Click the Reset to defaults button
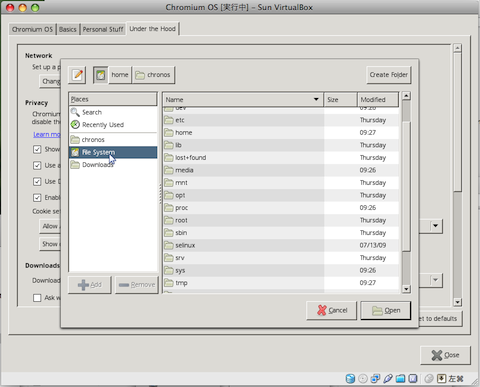 440,319
